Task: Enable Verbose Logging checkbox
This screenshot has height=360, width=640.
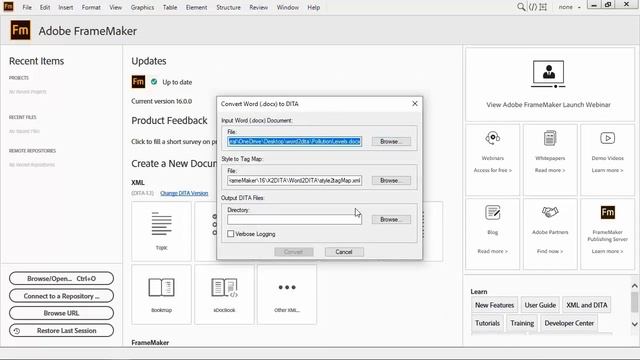Action: coord(231,234)
